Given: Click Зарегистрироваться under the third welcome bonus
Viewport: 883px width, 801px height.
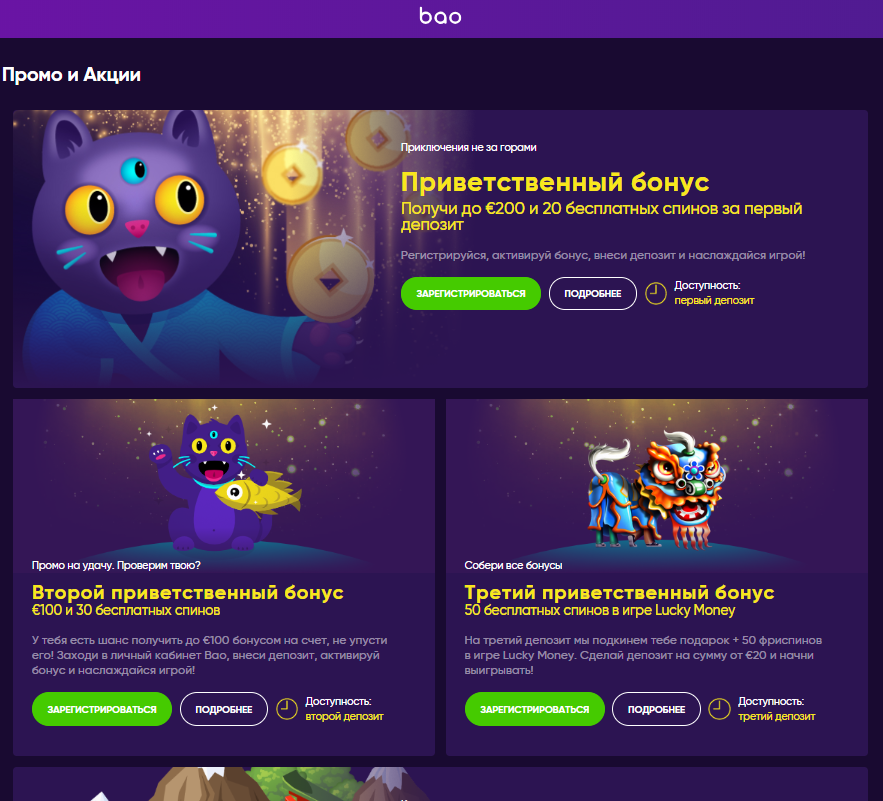Looking at the screenshot, I should coord(534,709).
